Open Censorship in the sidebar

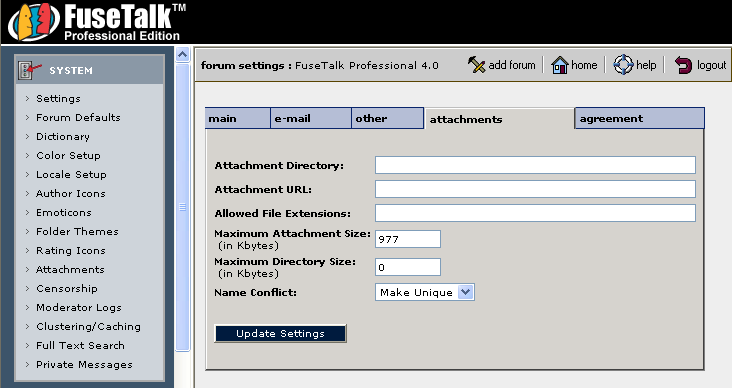(x=67, y=289)
